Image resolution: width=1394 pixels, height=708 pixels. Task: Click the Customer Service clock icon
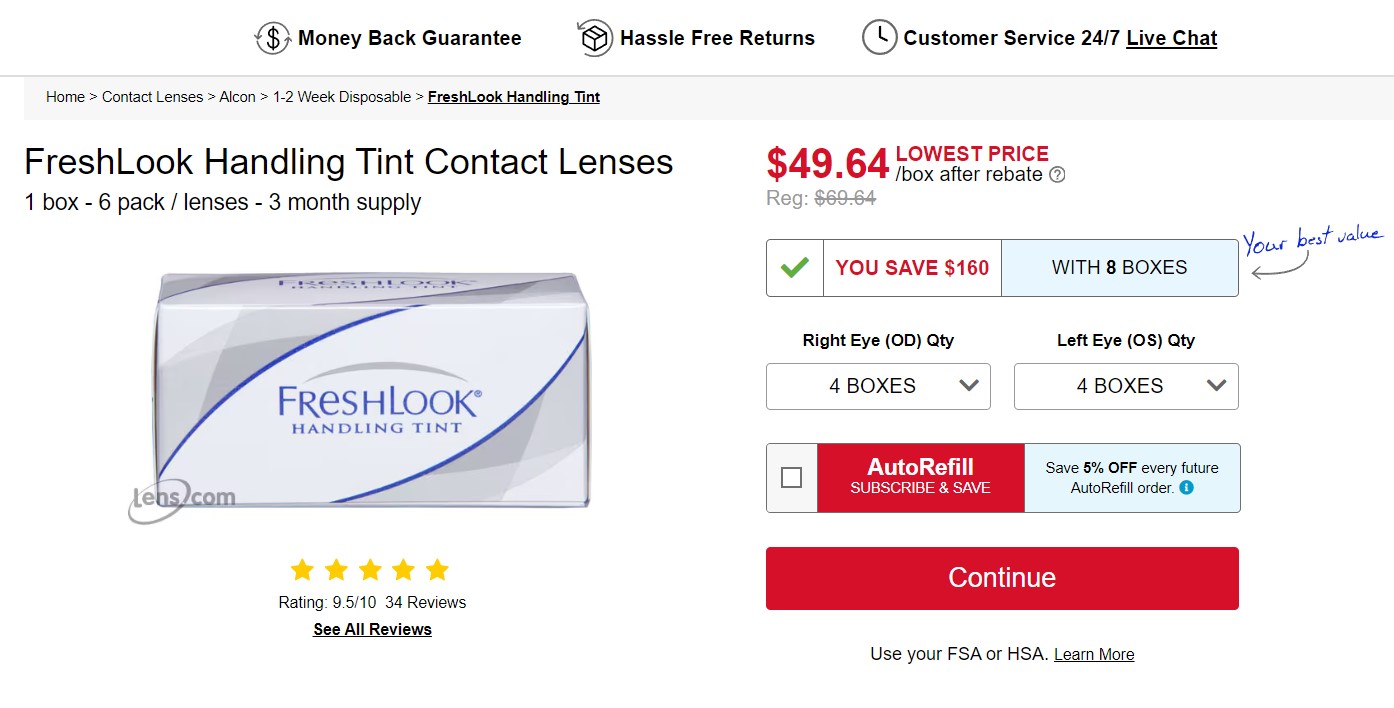point(879,38)
